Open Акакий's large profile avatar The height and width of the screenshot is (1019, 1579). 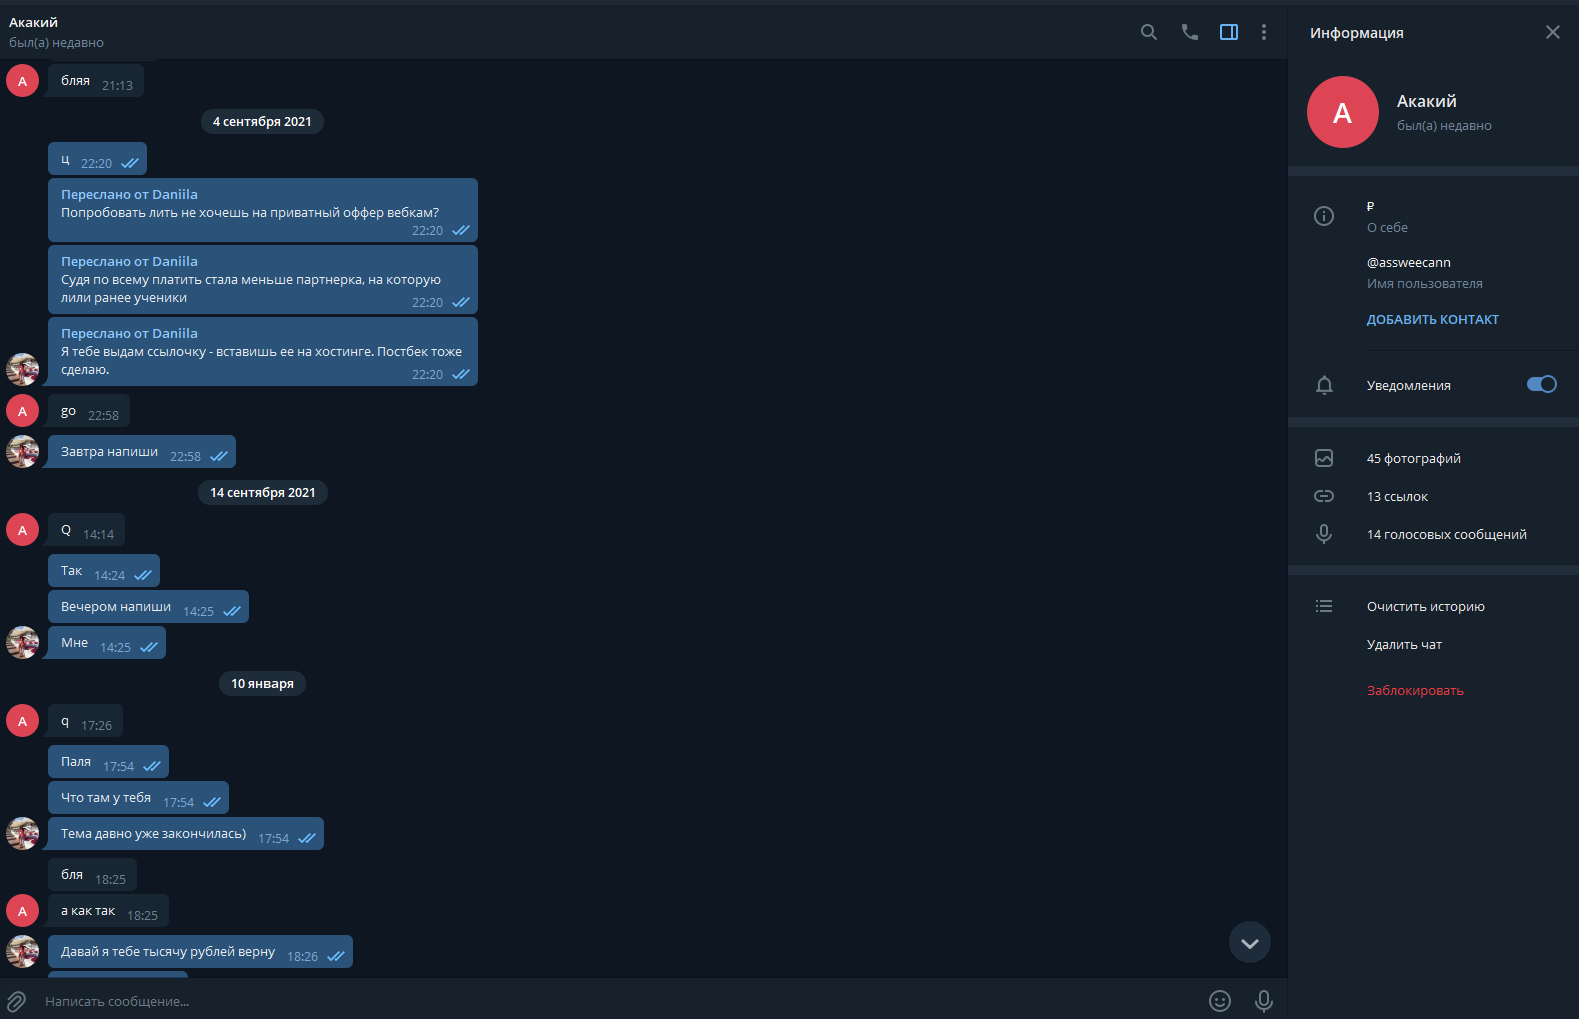pos(1343,112)
